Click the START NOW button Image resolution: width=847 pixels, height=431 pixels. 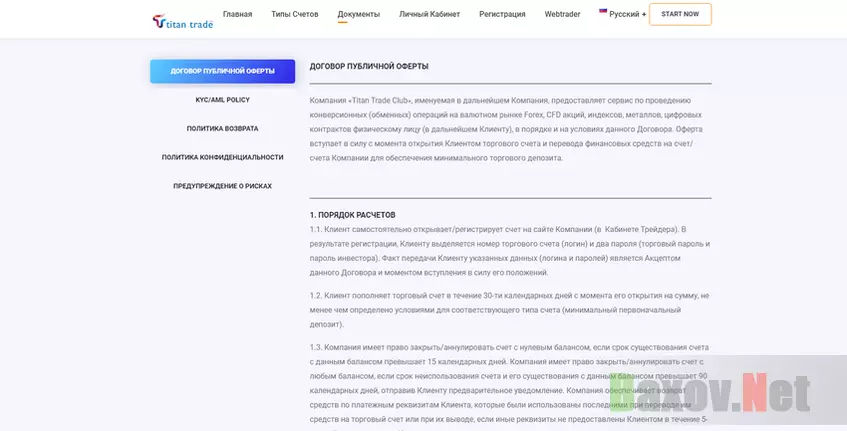coord(680,14)
